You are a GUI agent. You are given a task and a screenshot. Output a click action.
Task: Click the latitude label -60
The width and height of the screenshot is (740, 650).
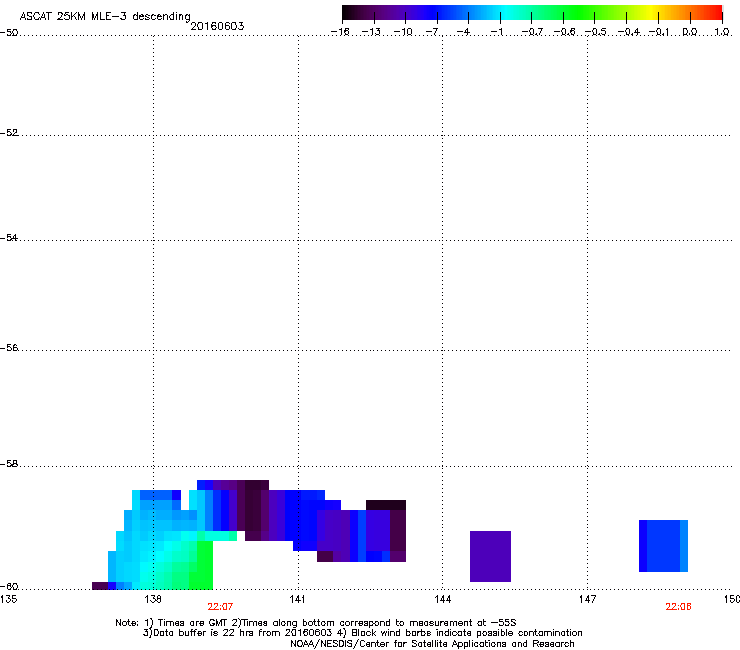9,586
